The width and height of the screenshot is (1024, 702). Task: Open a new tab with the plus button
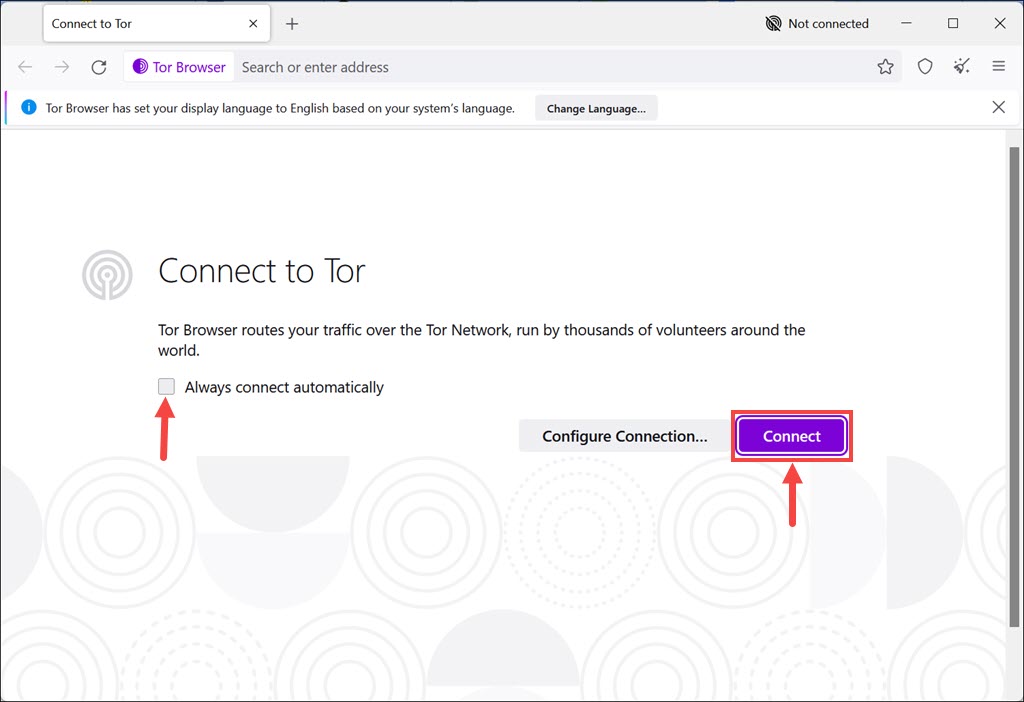tap(291, 23)
